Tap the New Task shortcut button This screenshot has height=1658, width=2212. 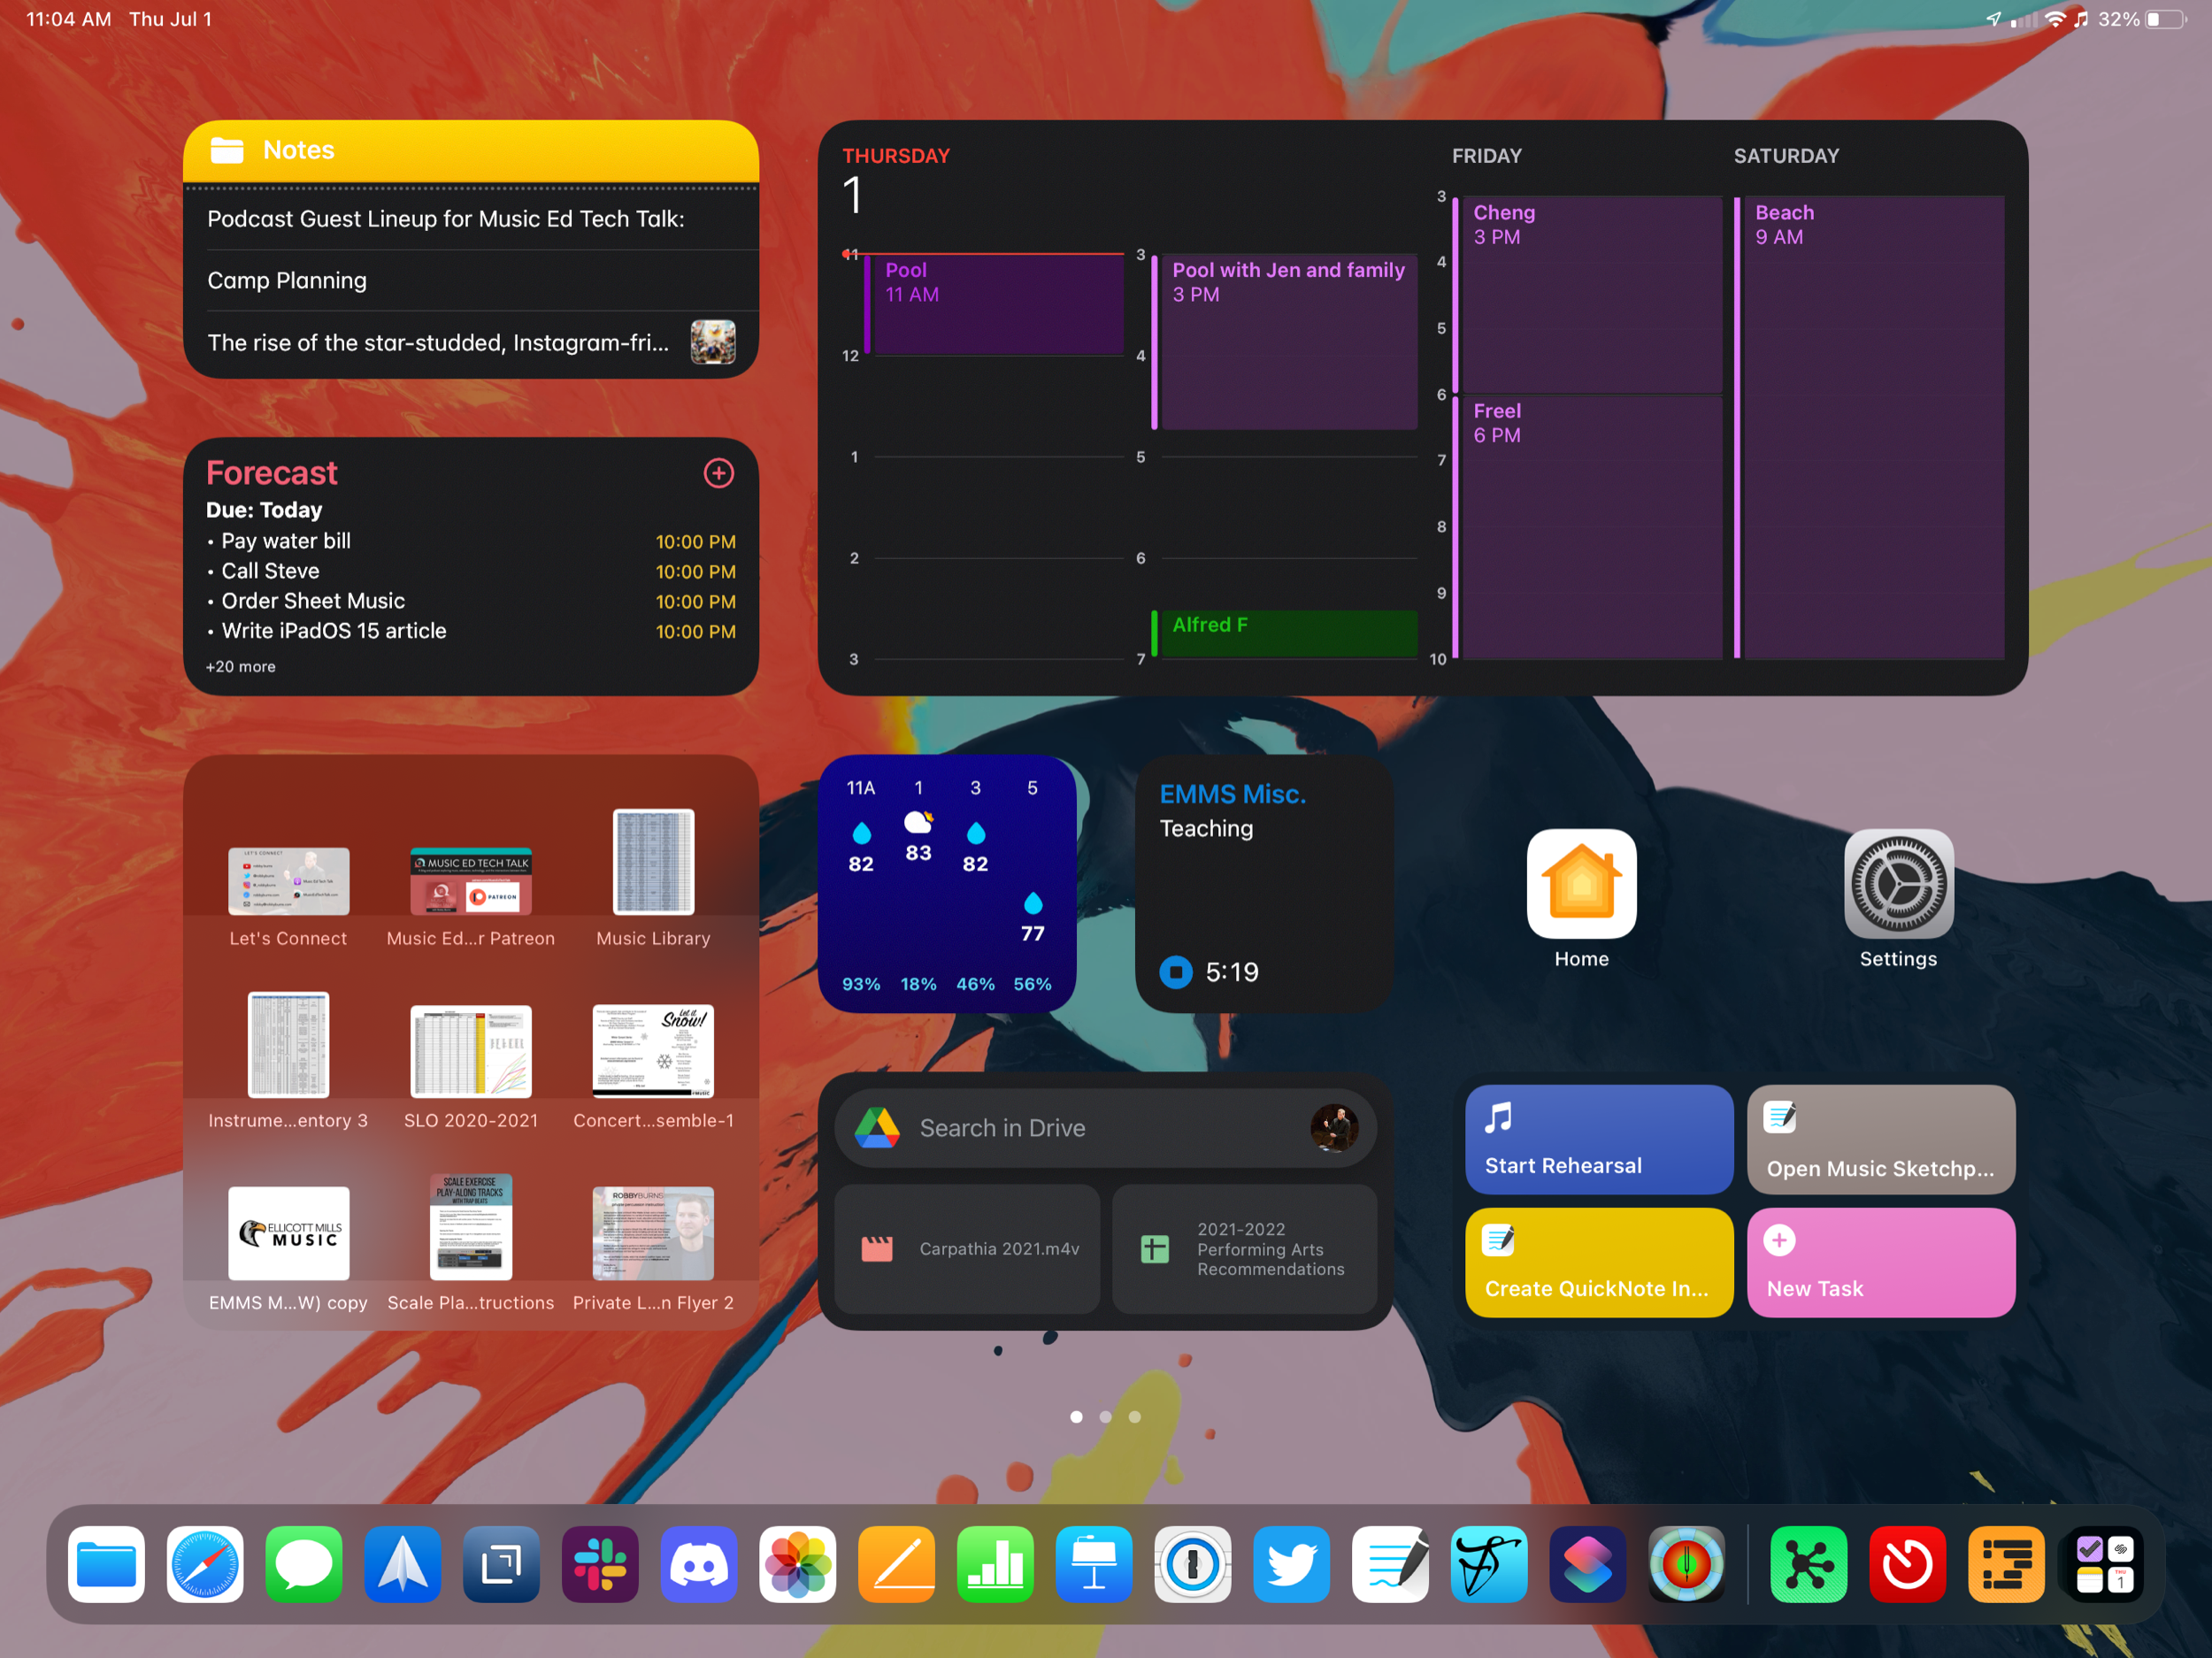[1878, 1263]
